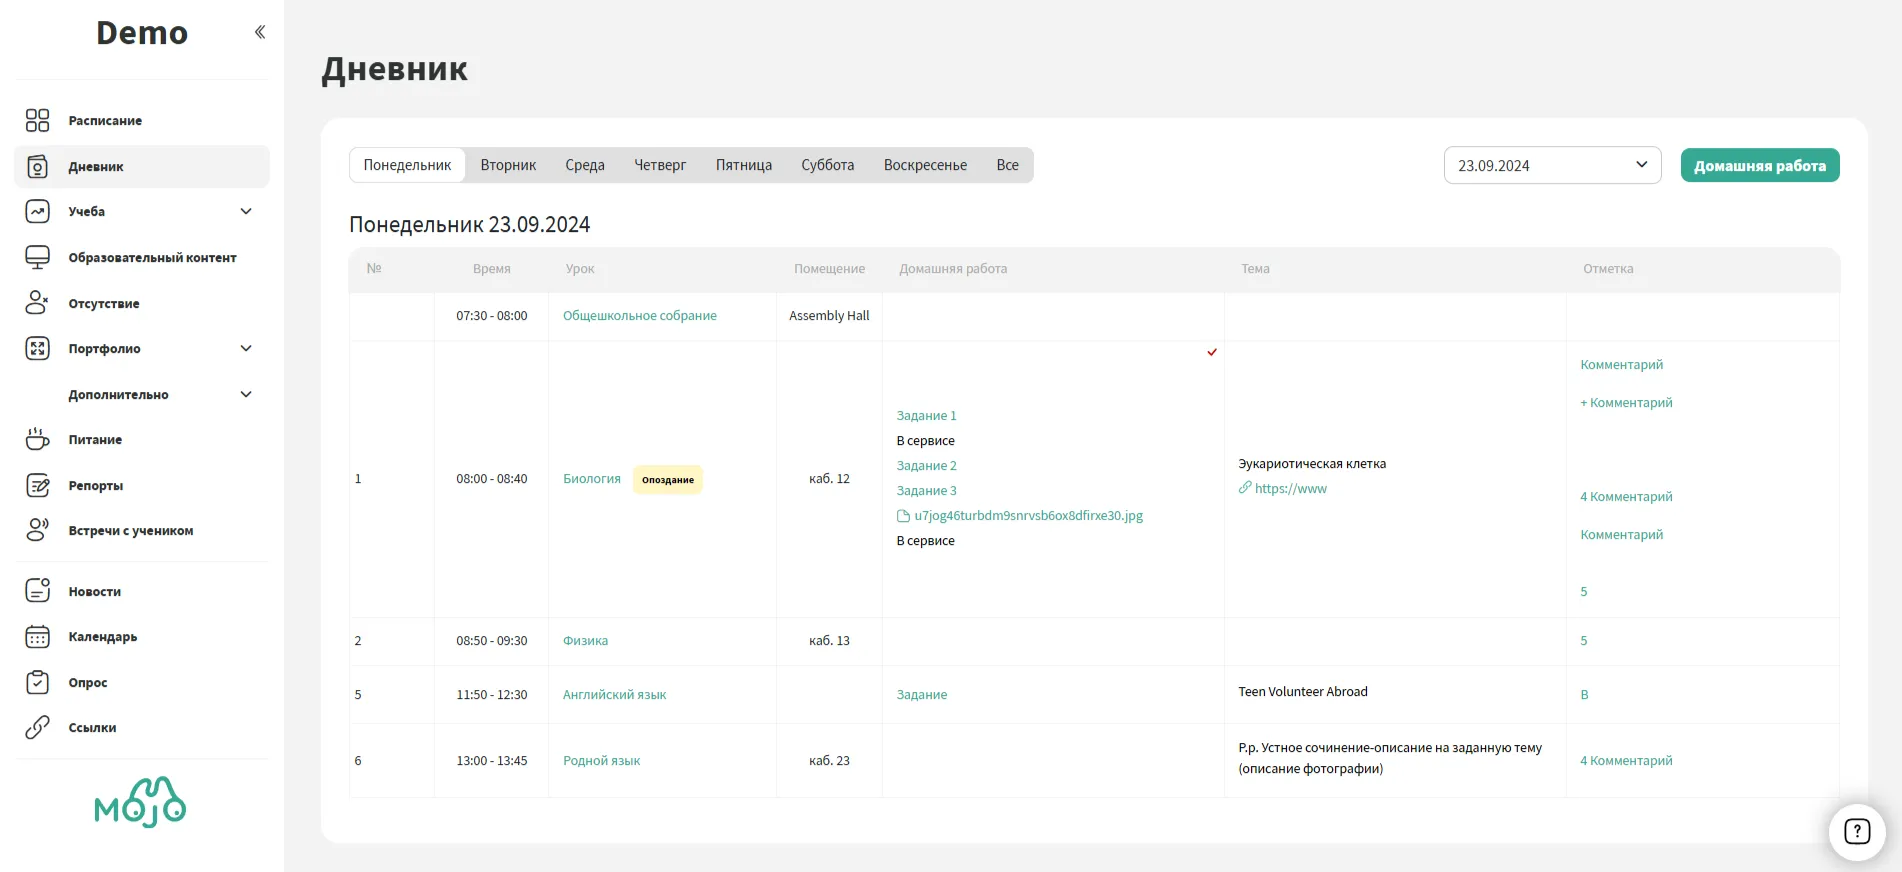The image size is (1902, 872).
Task: Click the red checkmark in Биология homework
Action: click(1212, 352)
